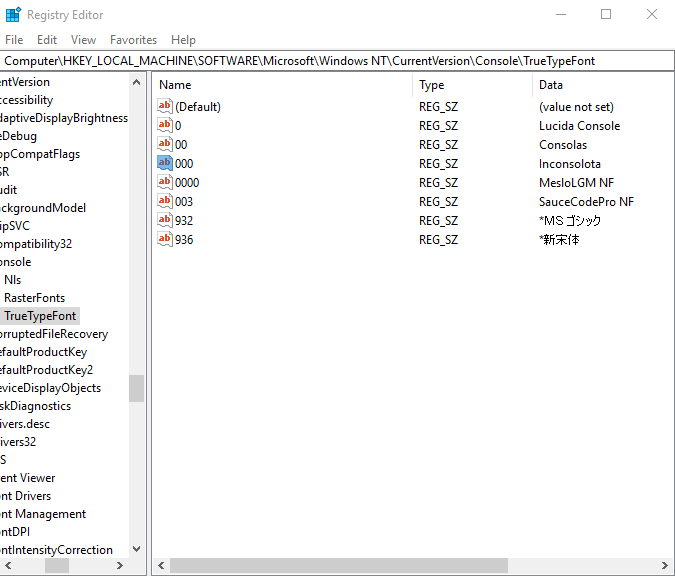This screenshot has height=576, width=675.
Task: Select the DefaultProductKey2 tree key
Action: [46, 370]
